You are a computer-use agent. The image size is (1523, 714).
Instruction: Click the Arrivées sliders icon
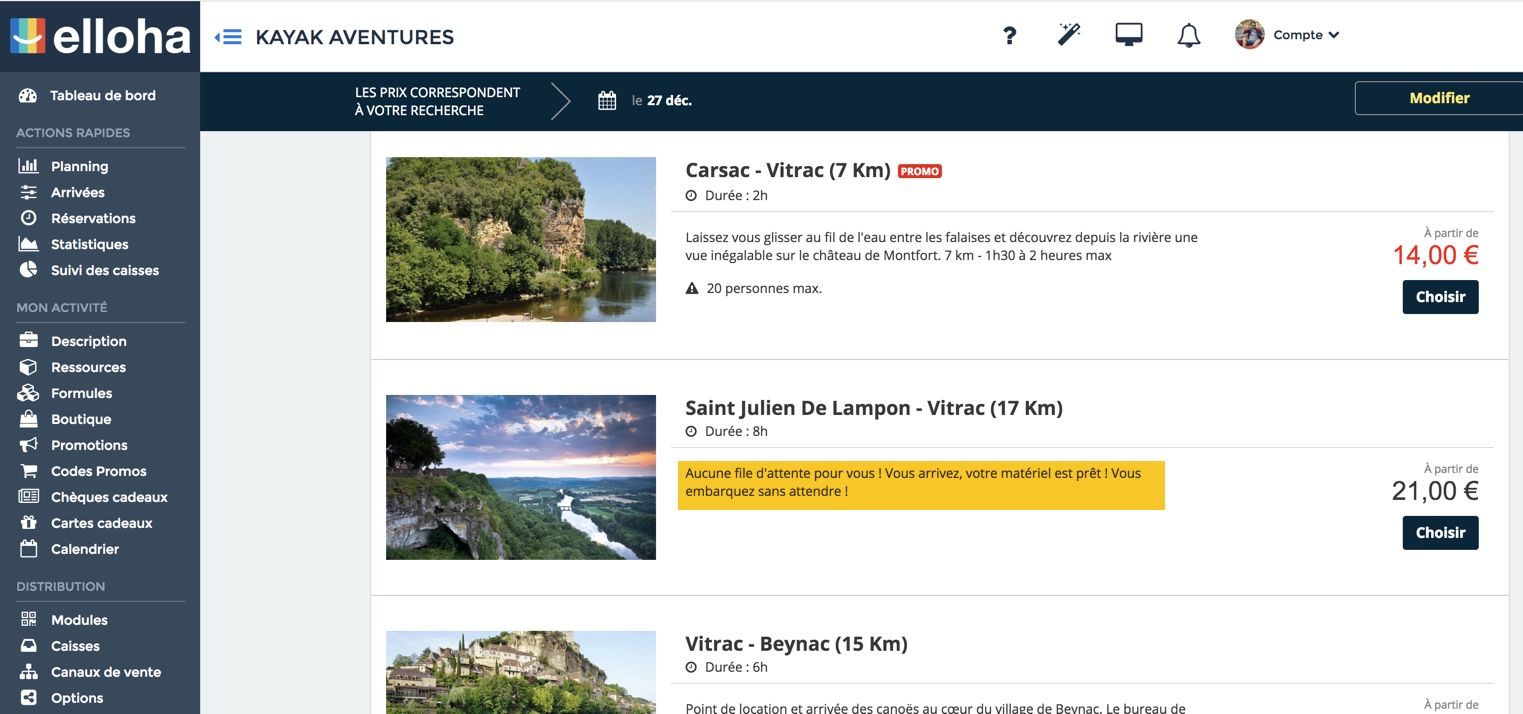point(28,192)
